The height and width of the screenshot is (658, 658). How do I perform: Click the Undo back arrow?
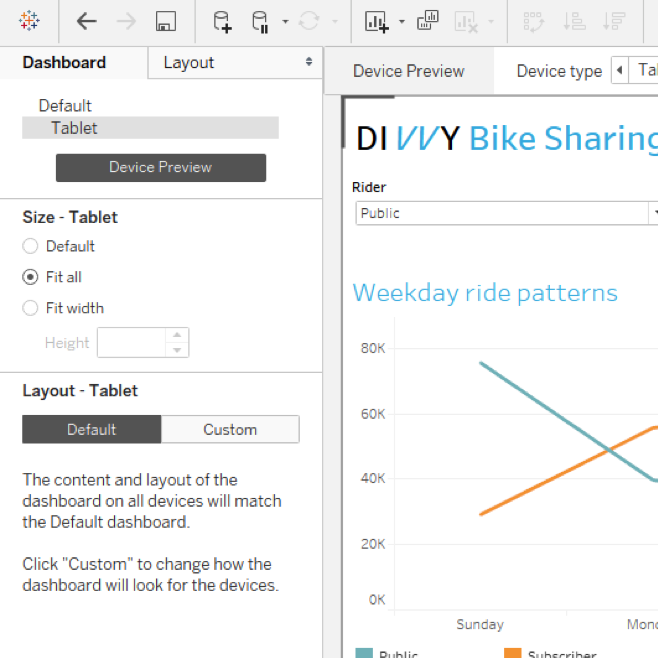point(87,21)
